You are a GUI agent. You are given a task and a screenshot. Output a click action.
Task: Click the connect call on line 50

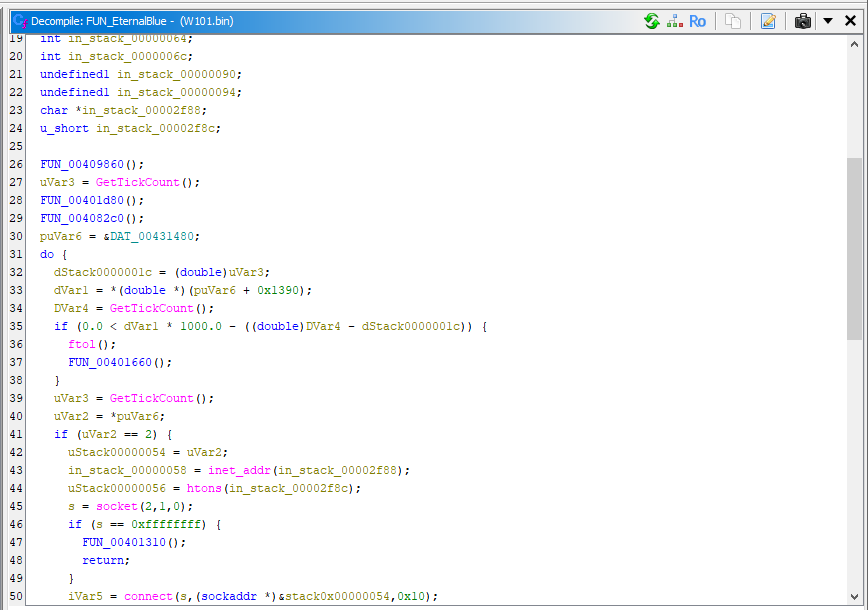(149, 596)
